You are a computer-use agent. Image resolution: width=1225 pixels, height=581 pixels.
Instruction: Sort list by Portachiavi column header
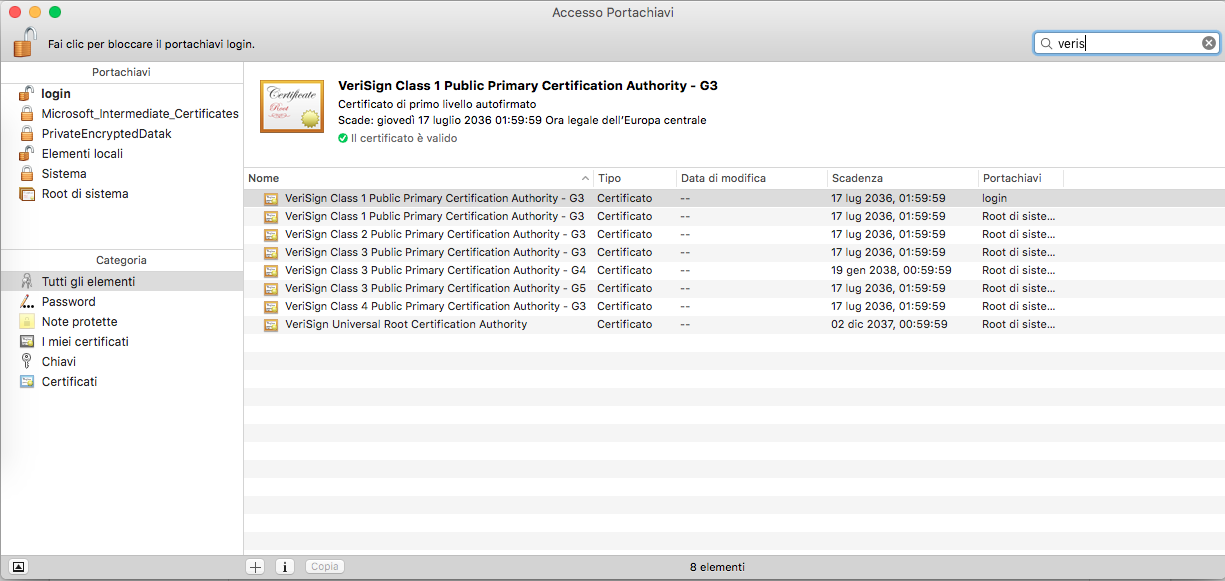[x=1021, y=178]
